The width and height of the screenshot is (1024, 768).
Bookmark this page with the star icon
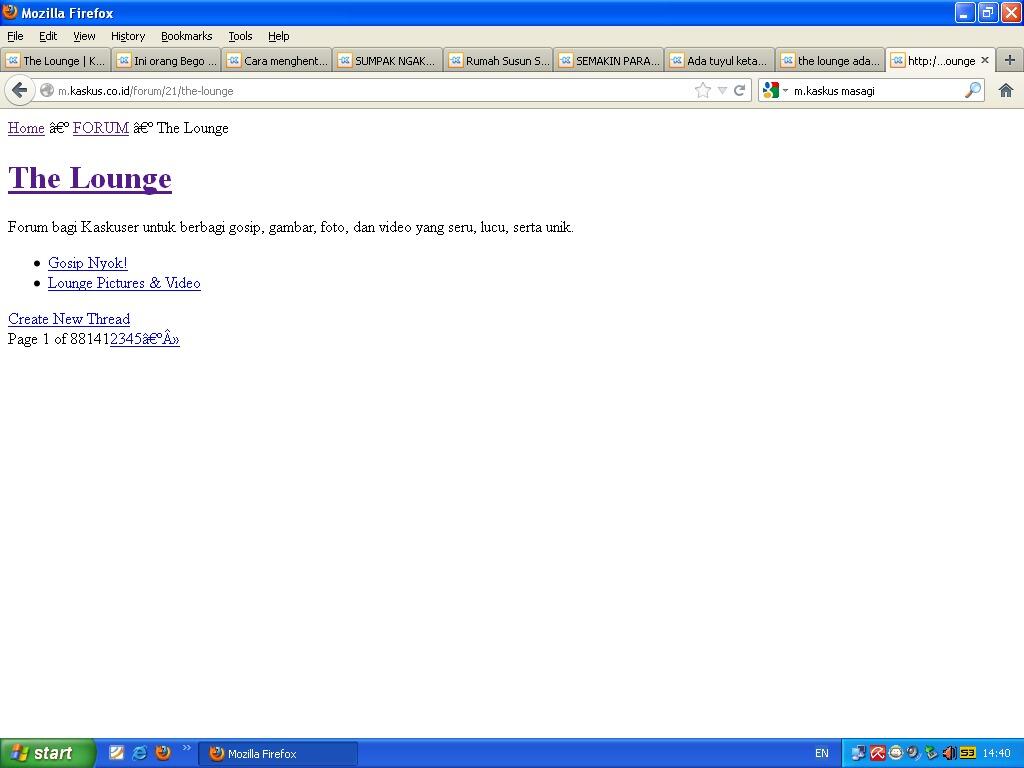point(703,90)
